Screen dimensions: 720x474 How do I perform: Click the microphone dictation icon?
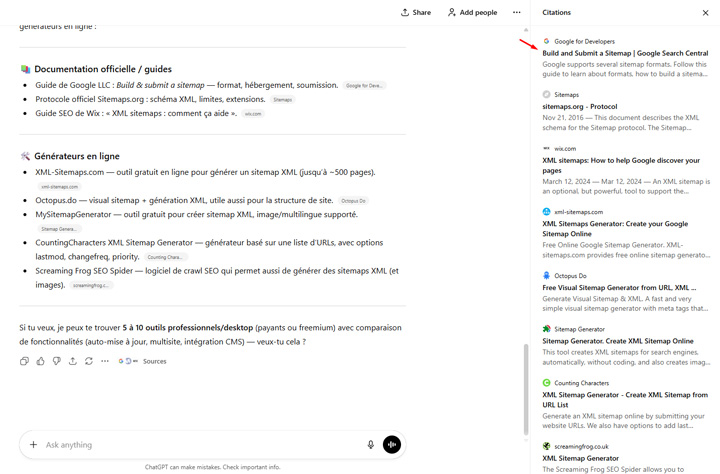pos(370,445)
